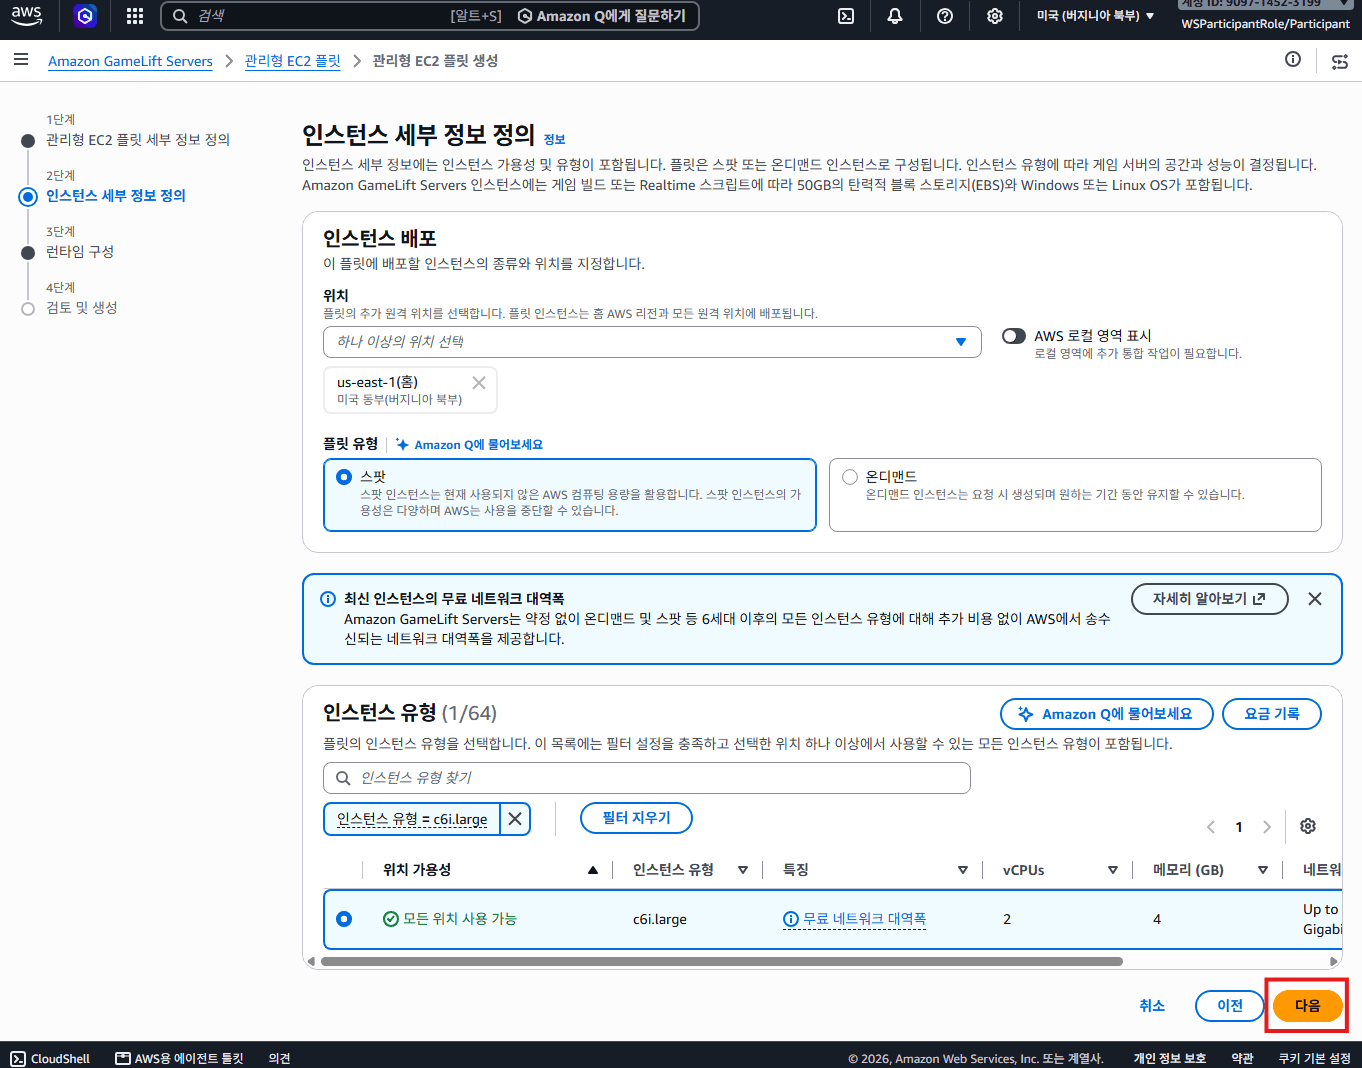This screenshot has width=1362, height=1068.
Task: Open the CloudShell icon in top bar
Action: click(x=846, y=16)
